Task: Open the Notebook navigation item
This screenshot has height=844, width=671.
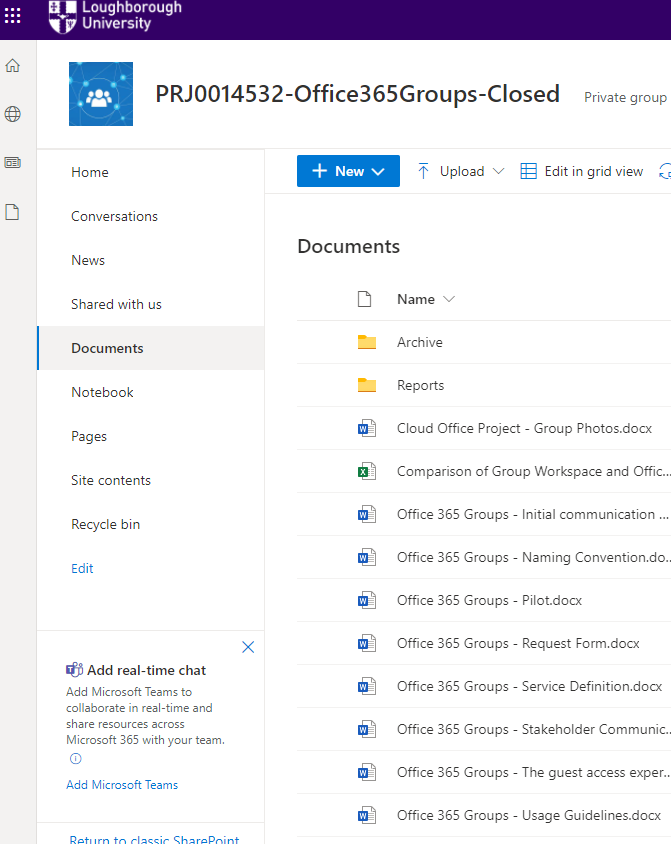Action: (101, 392)
